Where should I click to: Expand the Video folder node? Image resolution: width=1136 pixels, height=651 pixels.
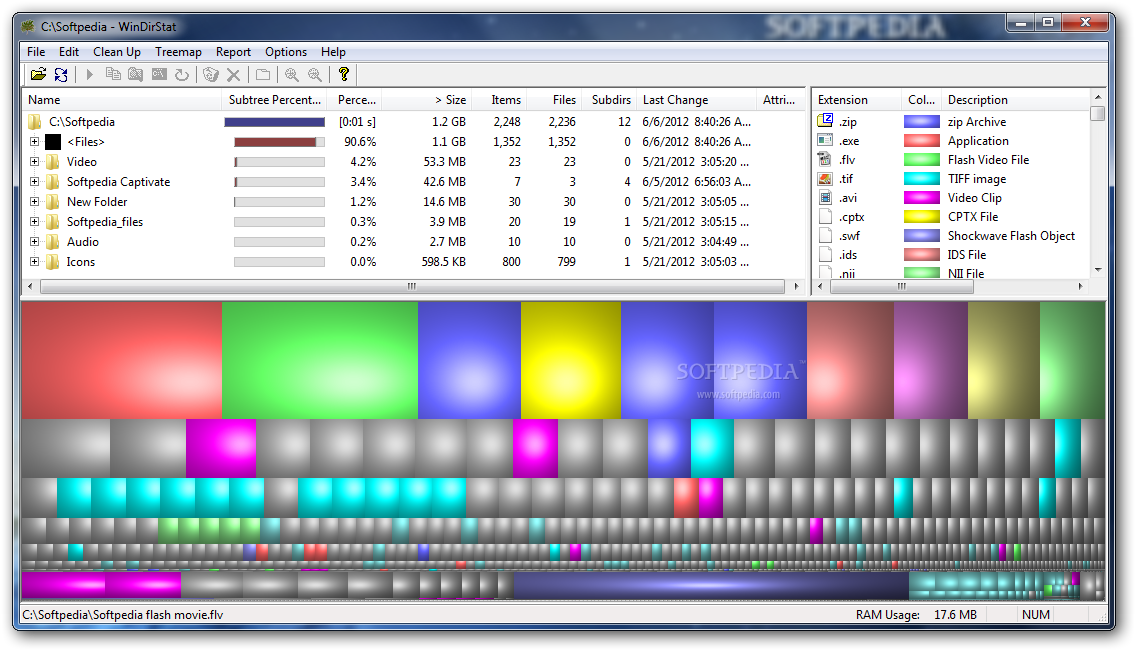[x=34, y=161]
